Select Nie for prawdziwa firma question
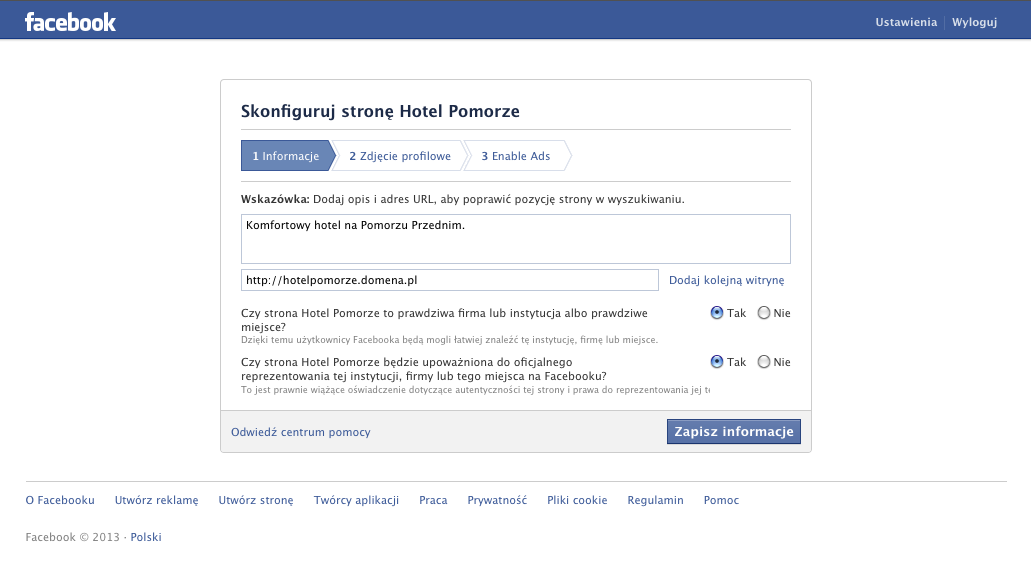 tap(763, 313)
